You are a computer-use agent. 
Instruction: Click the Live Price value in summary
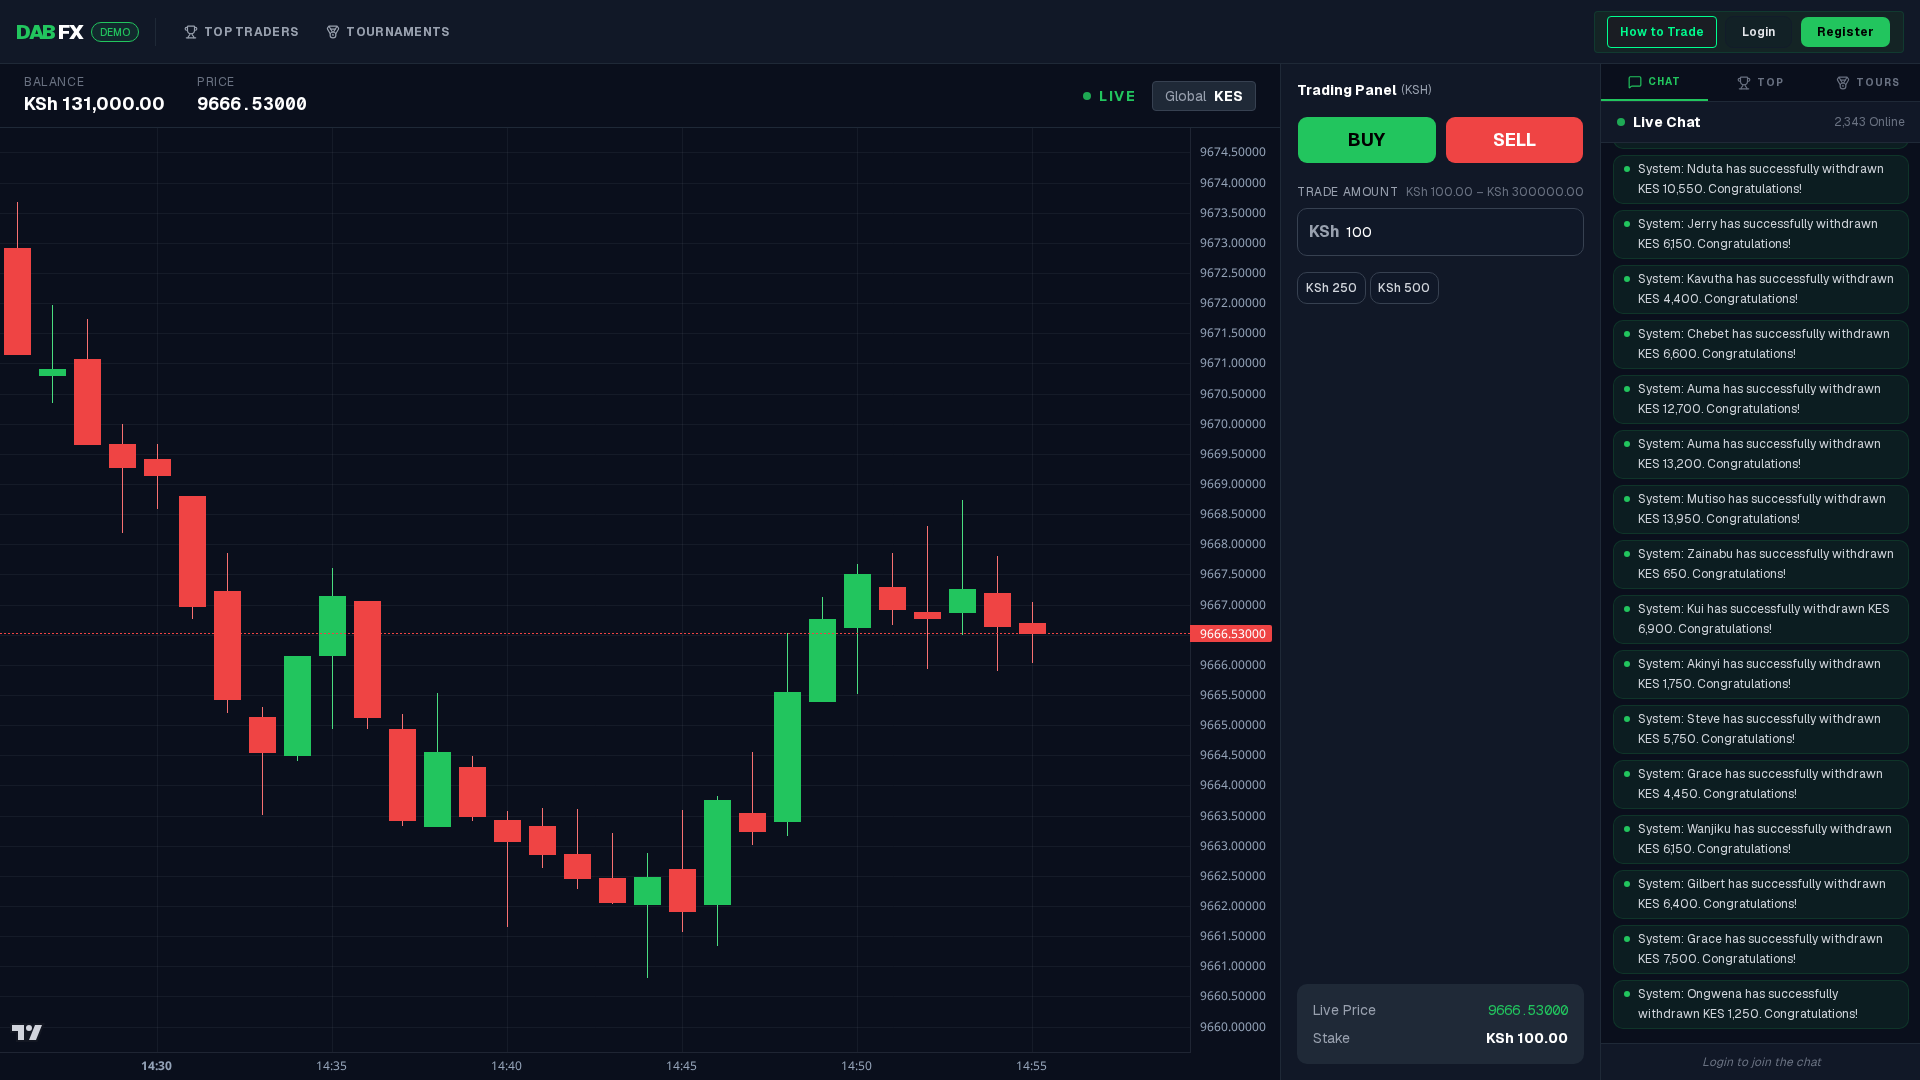click(1527, 1010)
